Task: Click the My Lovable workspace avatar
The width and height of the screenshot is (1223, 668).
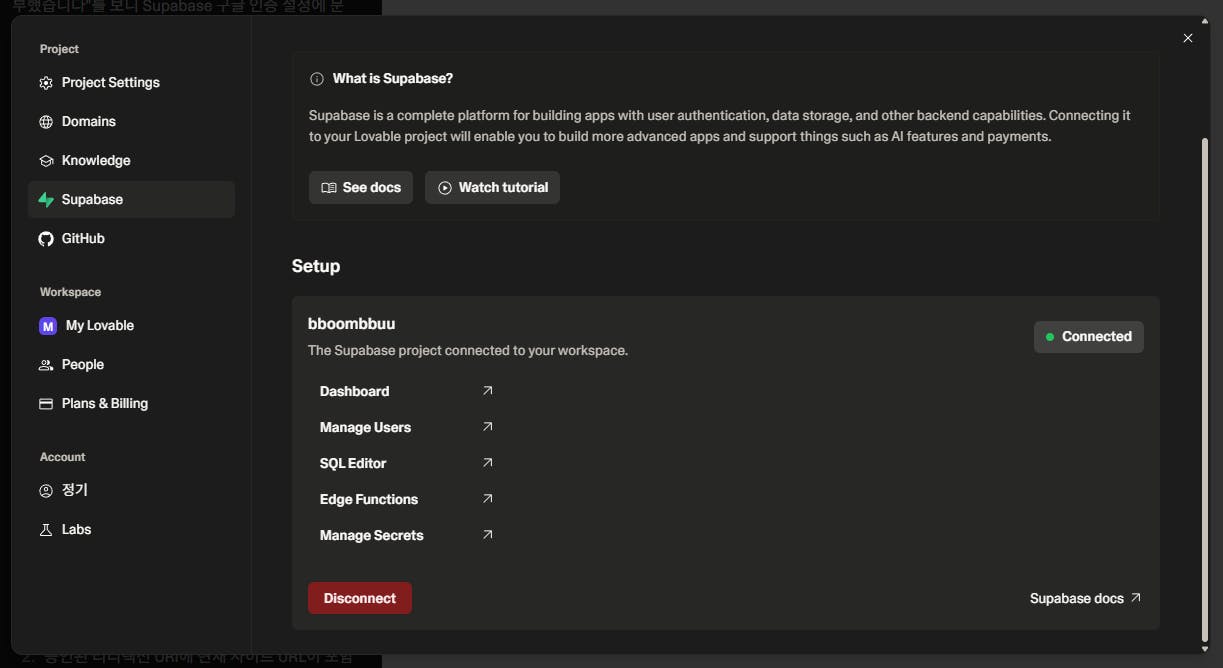Action: (47, 326)
